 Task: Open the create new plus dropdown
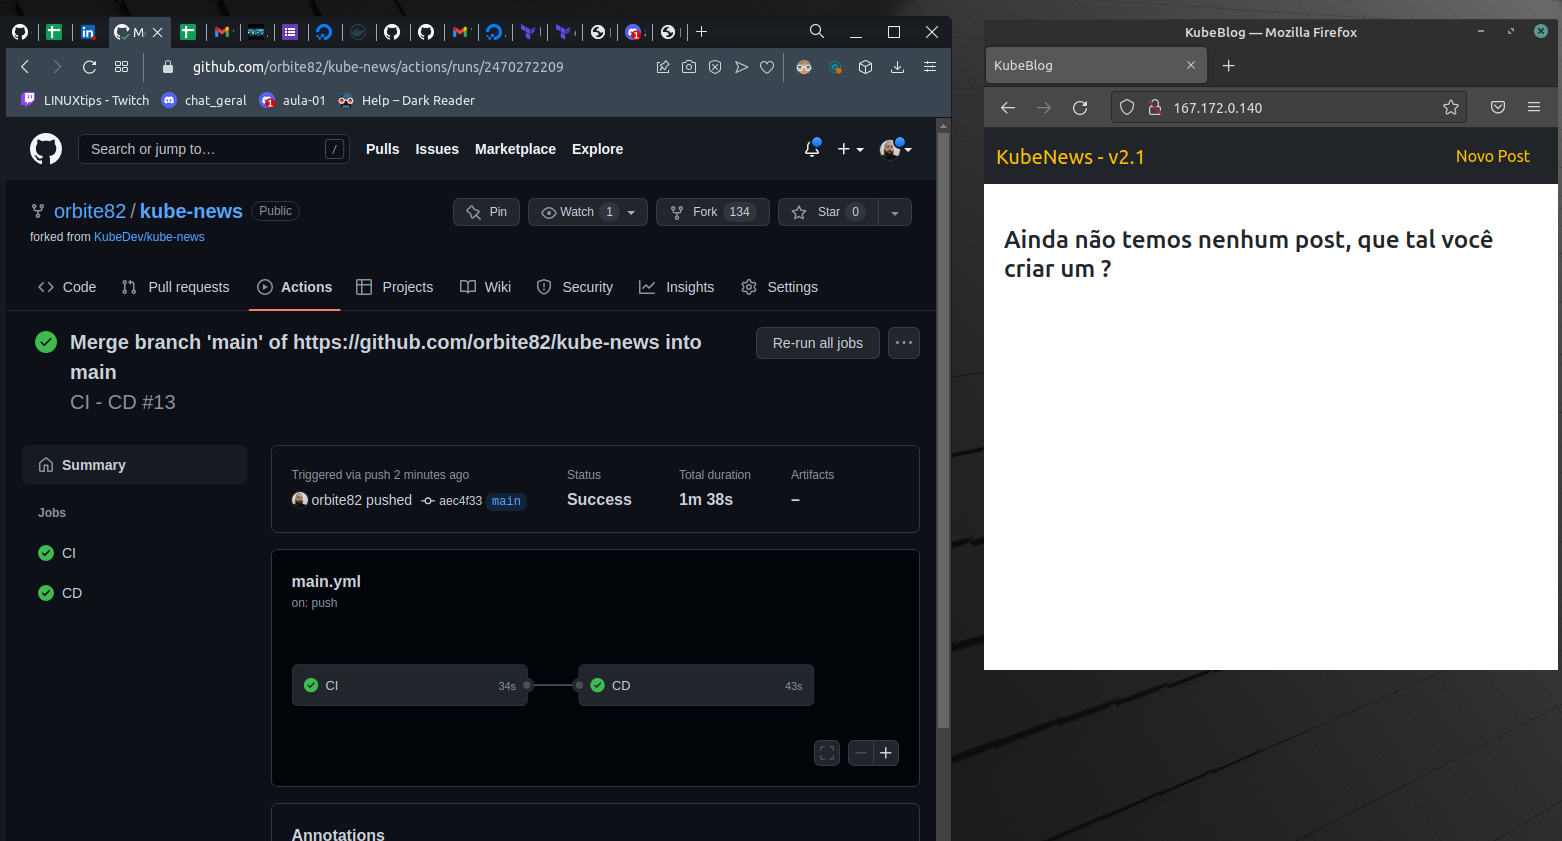tap(850, 149)
